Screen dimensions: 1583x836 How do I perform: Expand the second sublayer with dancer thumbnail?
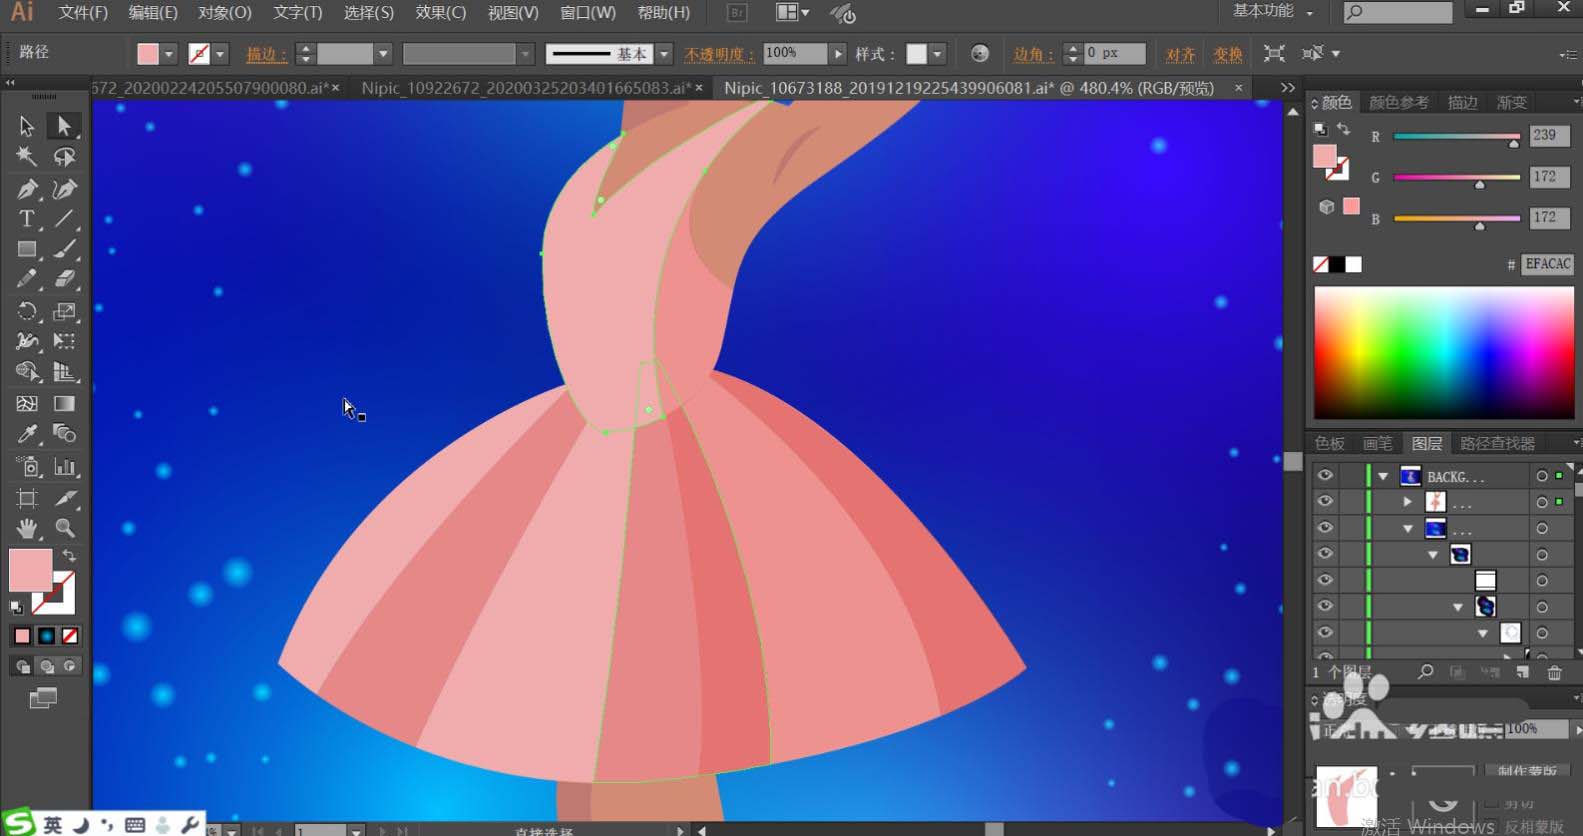[1408, 502]
